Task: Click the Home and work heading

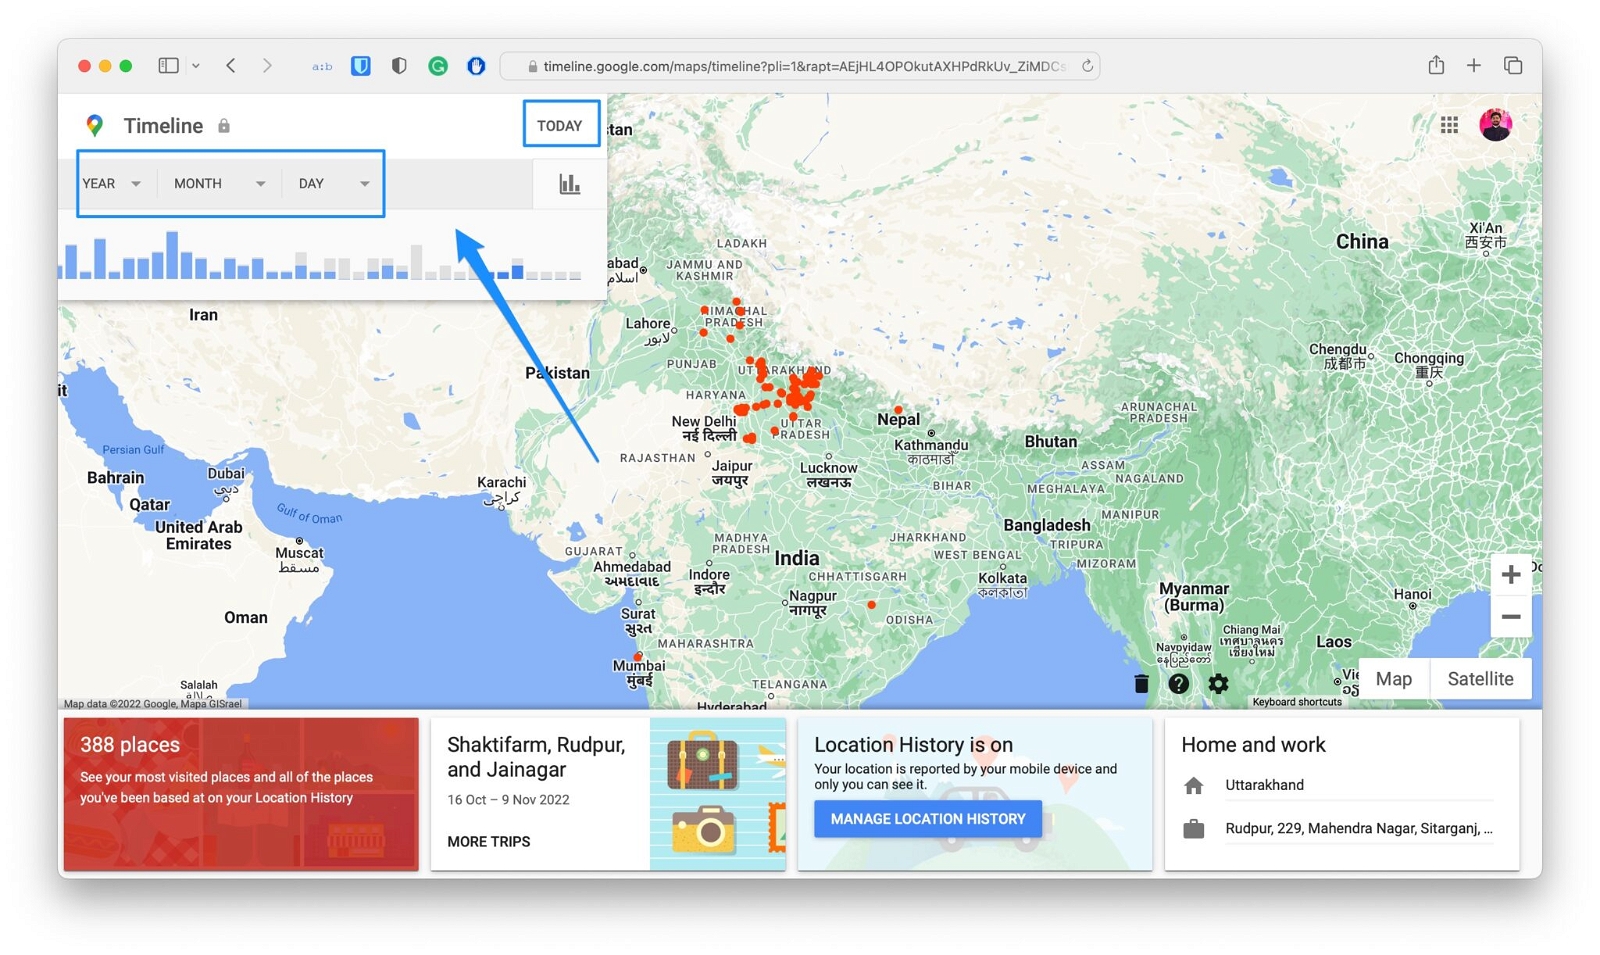Action: (x=1253, y=745)
